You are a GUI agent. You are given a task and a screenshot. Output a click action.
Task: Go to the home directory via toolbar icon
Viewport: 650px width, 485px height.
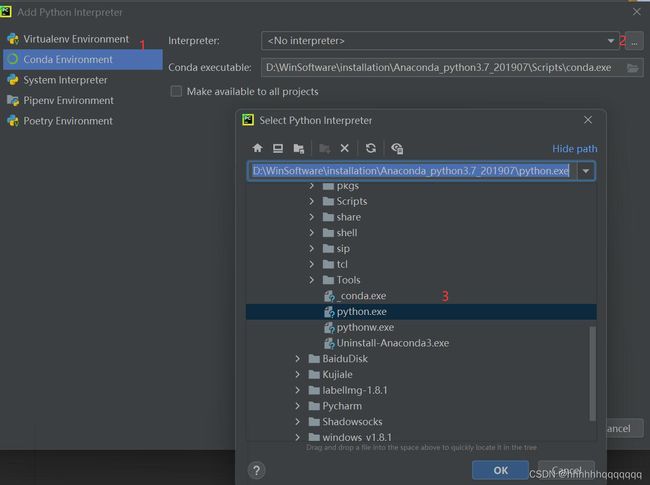(257, 148)
